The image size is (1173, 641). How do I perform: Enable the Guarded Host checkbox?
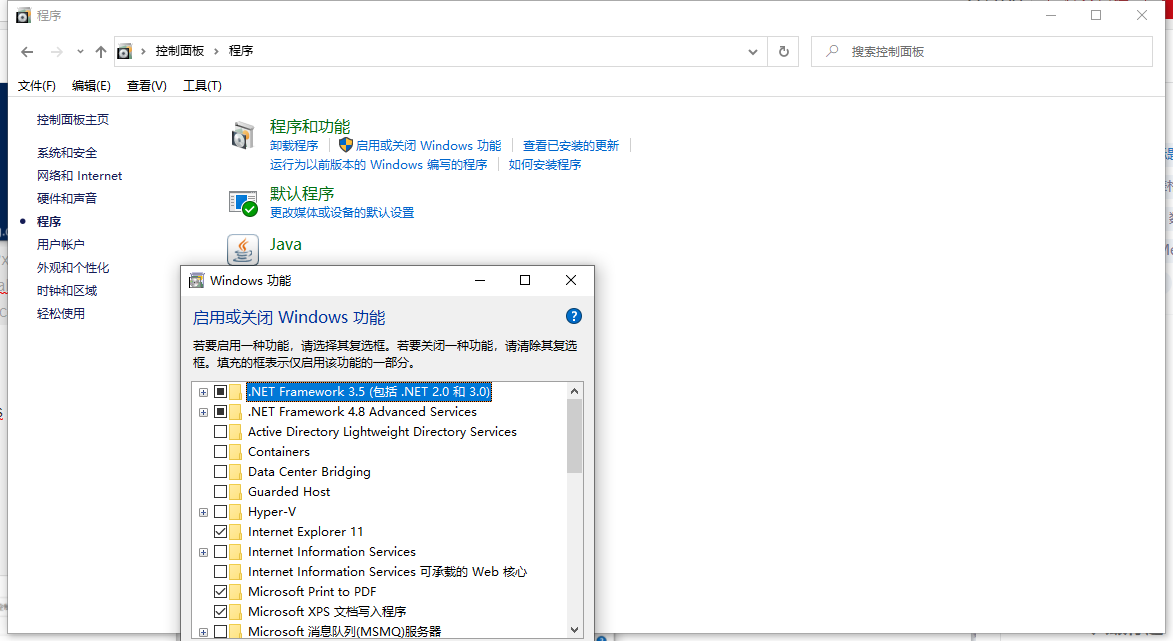point(221,491)
